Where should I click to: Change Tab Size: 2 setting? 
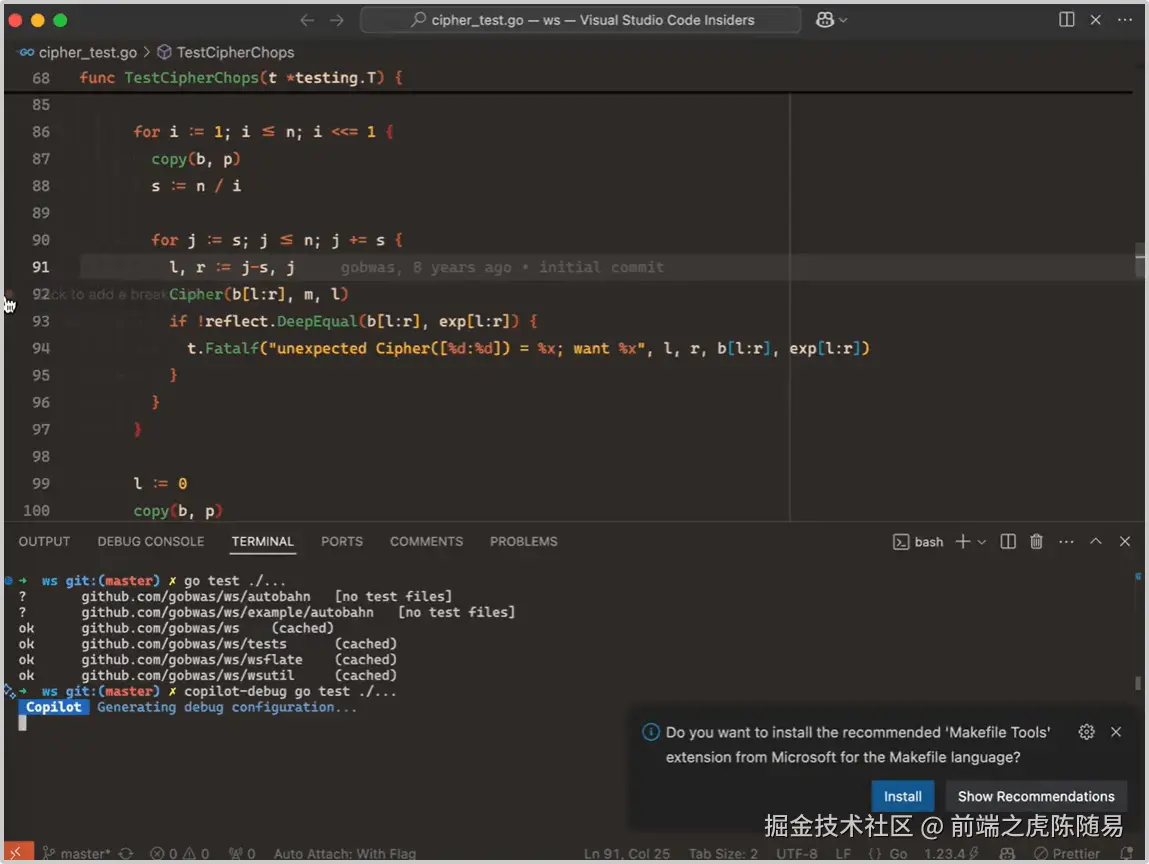[x=723, y=853]
